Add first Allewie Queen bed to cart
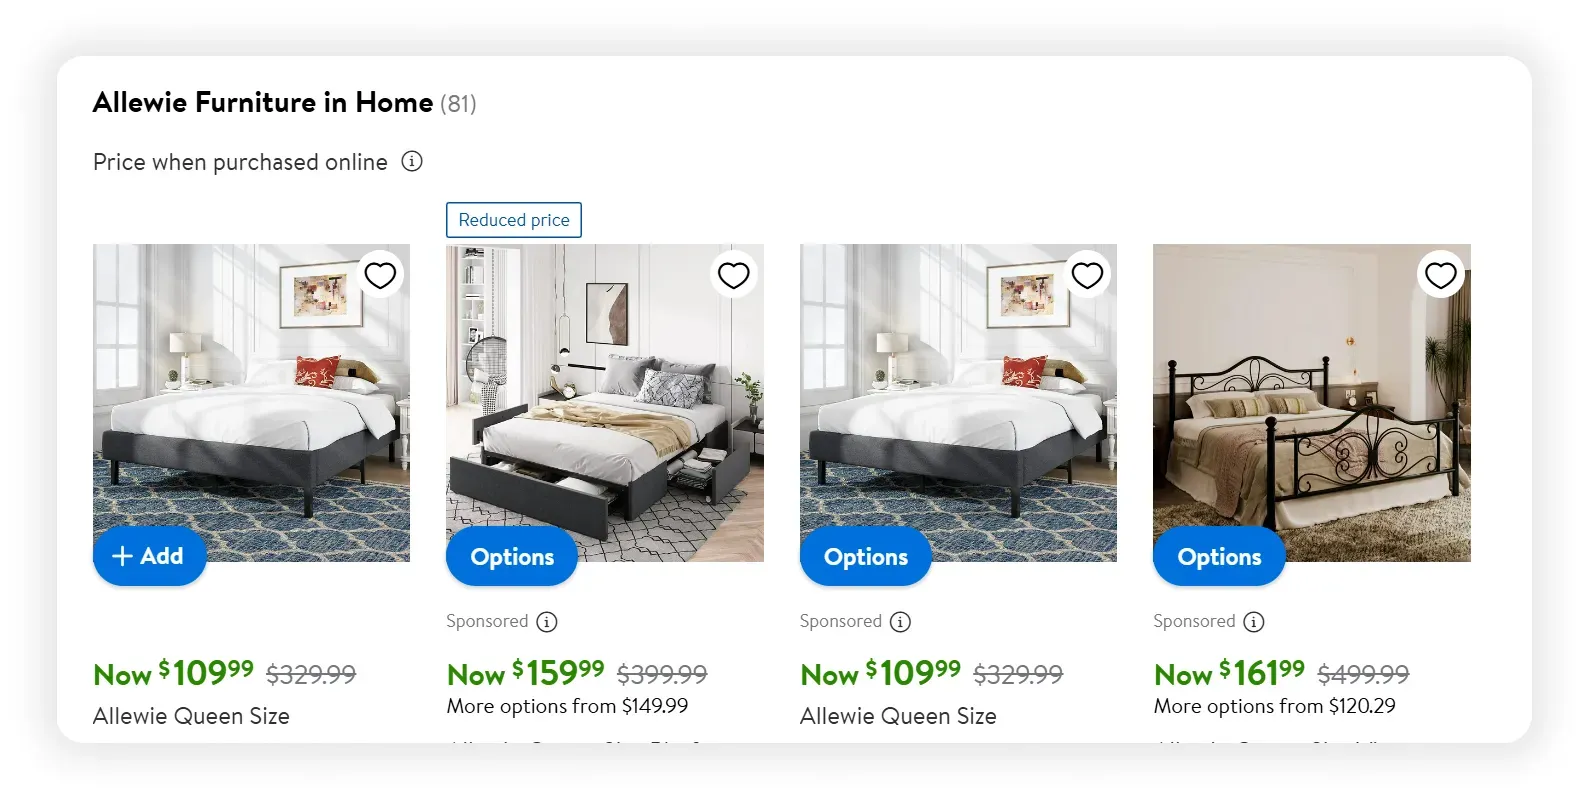This screenshot has width=1588, height=799. [149, 556]
